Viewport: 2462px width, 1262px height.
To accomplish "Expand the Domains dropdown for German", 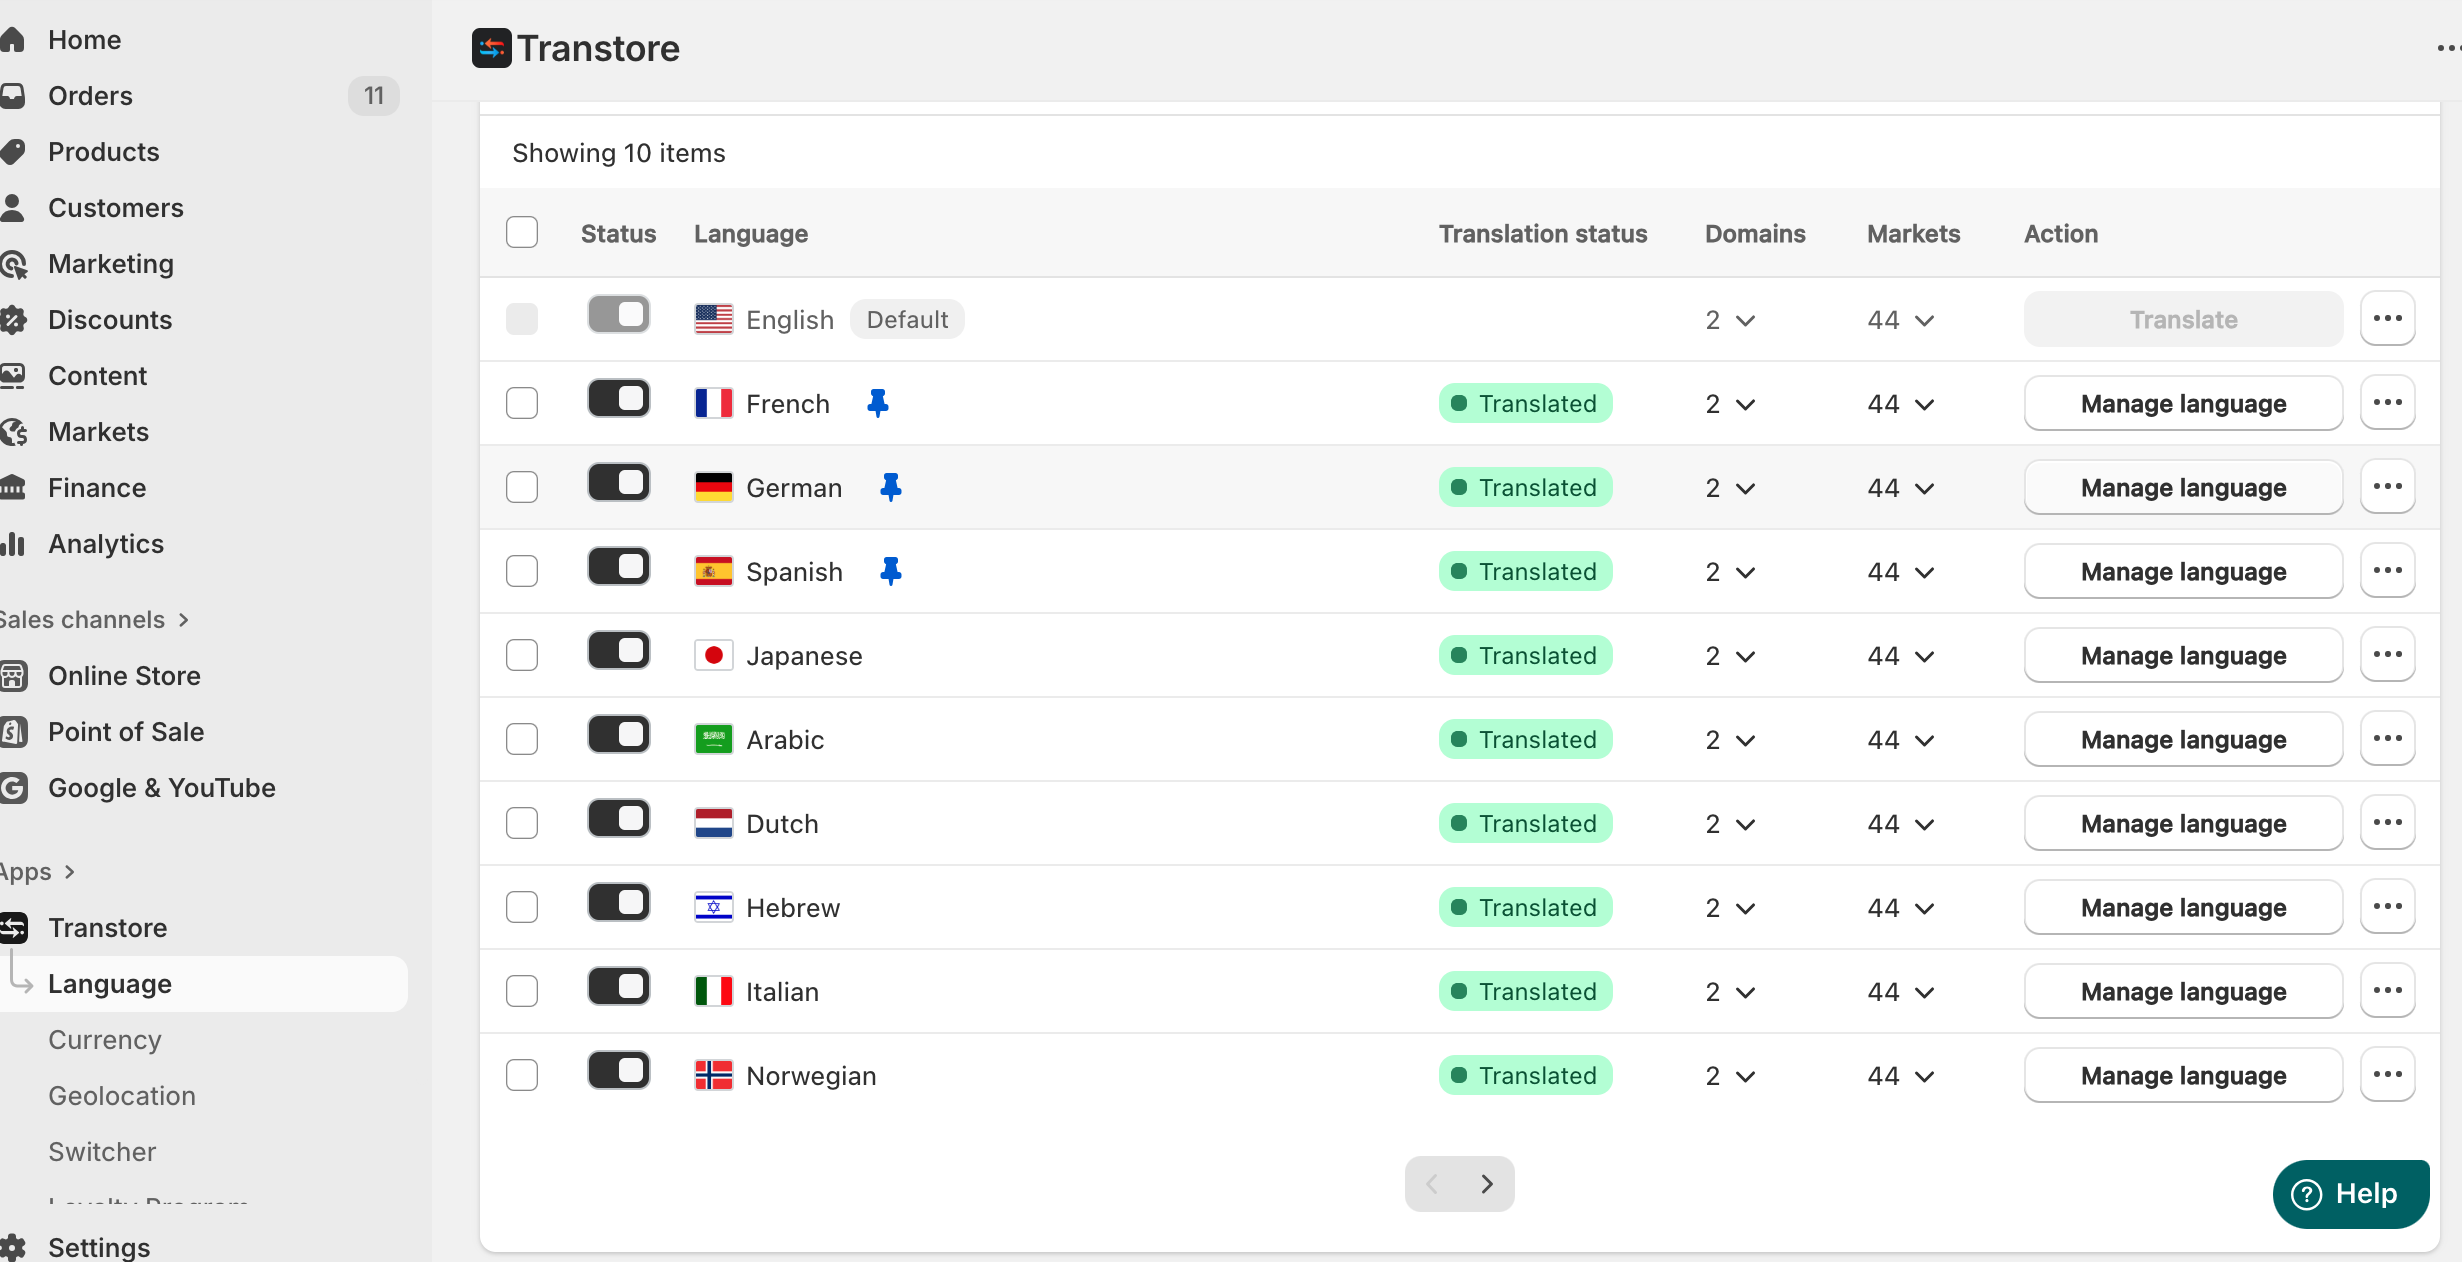I will point(1731,488).
